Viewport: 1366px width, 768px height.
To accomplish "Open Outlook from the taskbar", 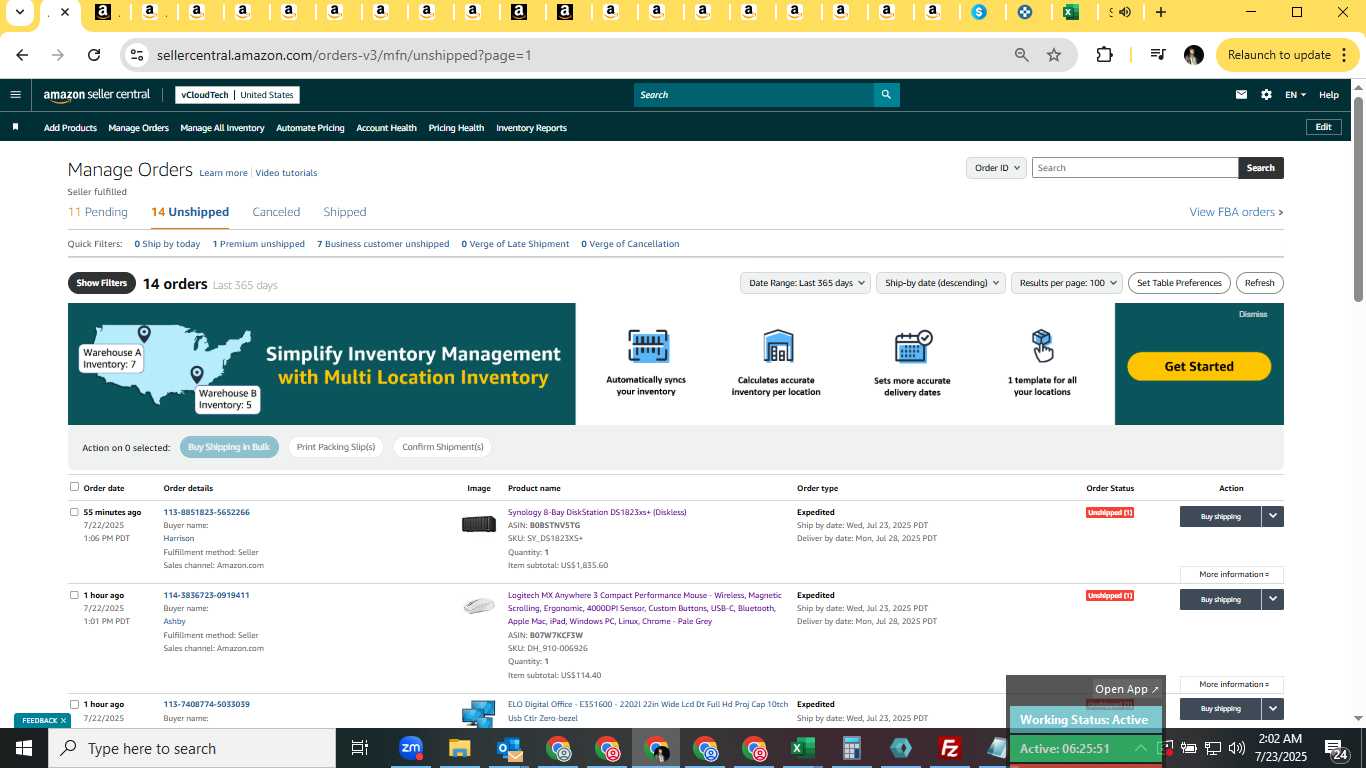I will click(509, 748).
